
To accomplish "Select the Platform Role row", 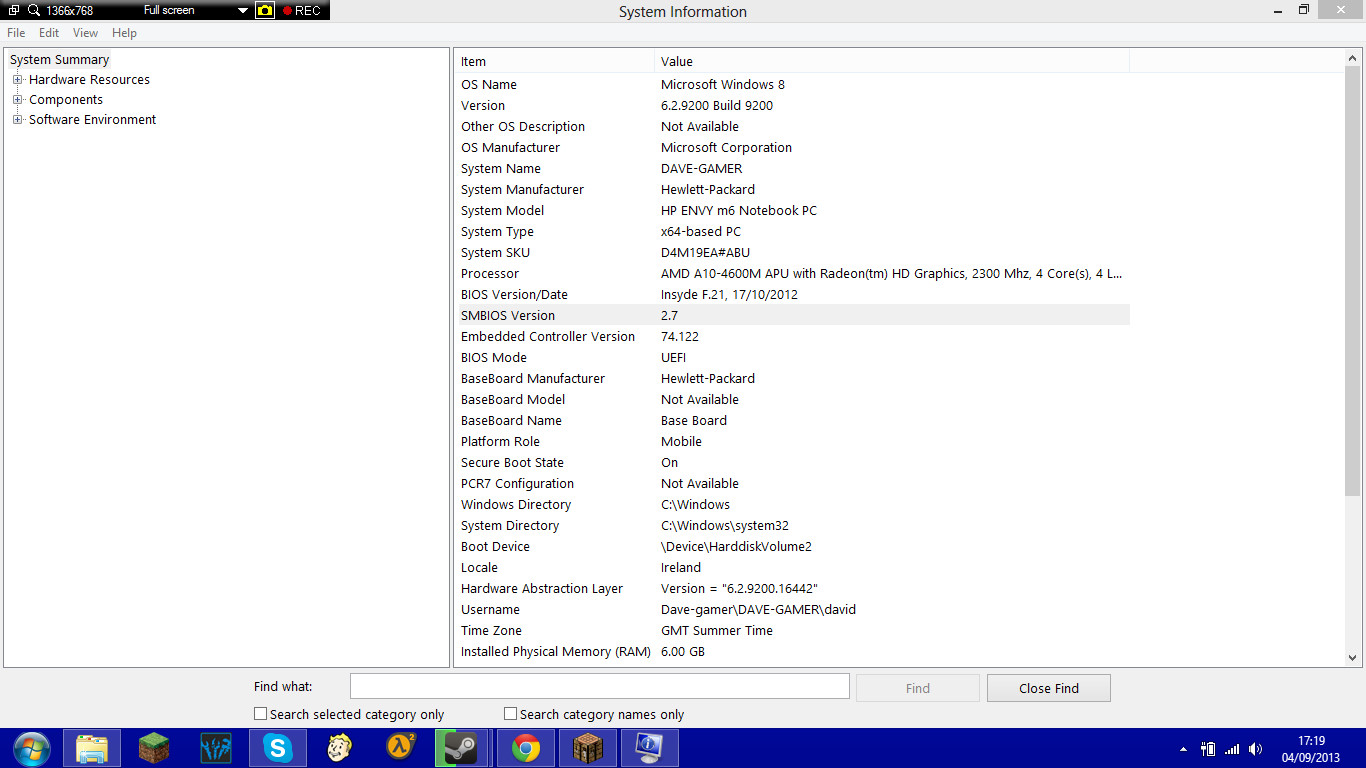I will tap(792, 442).
